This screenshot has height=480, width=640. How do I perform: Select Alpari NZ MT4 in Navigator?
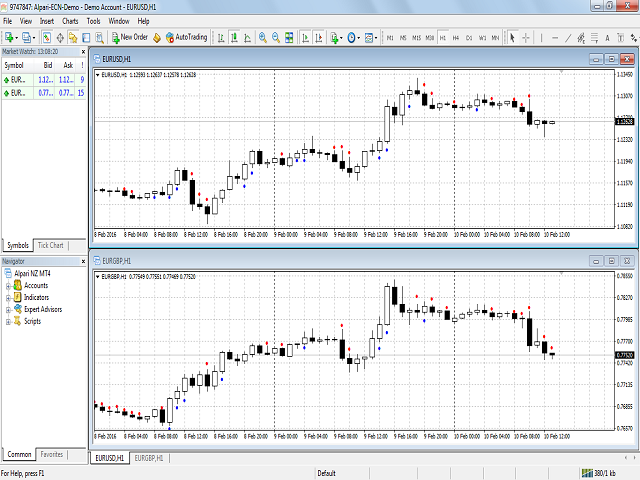coord(27,273)
